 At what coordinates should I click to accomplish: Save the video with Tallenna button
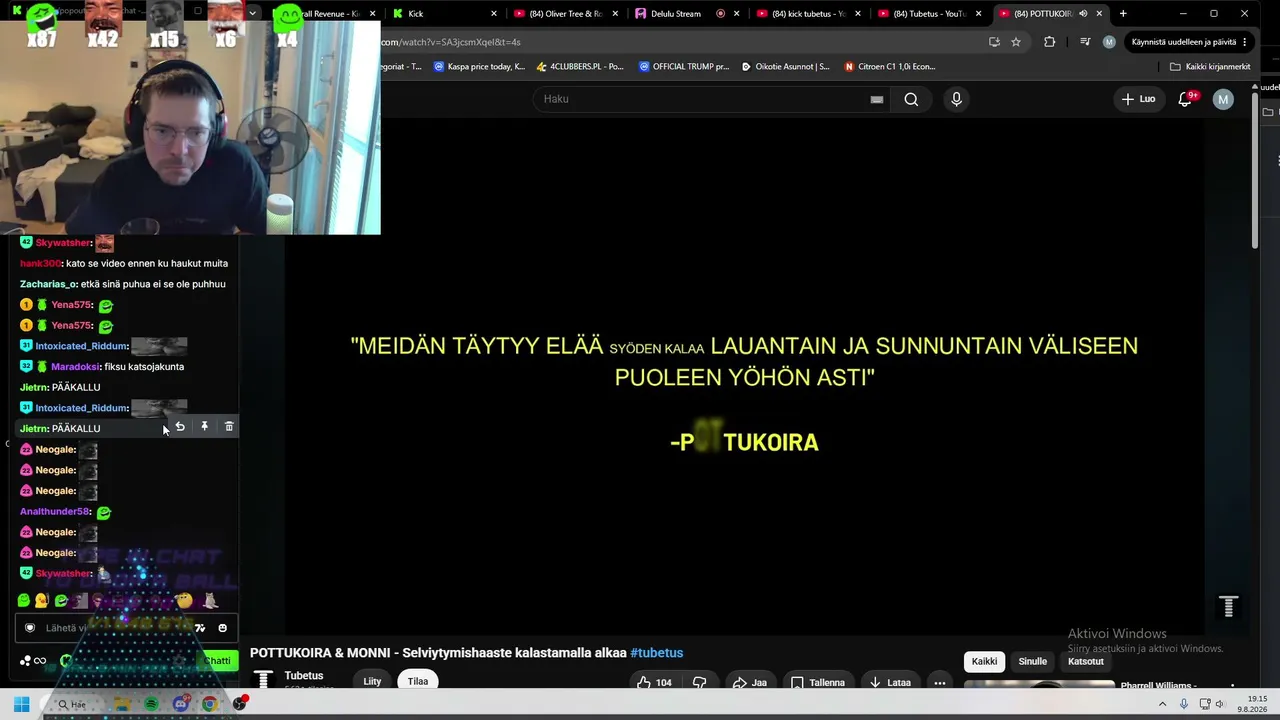point(818,683)
